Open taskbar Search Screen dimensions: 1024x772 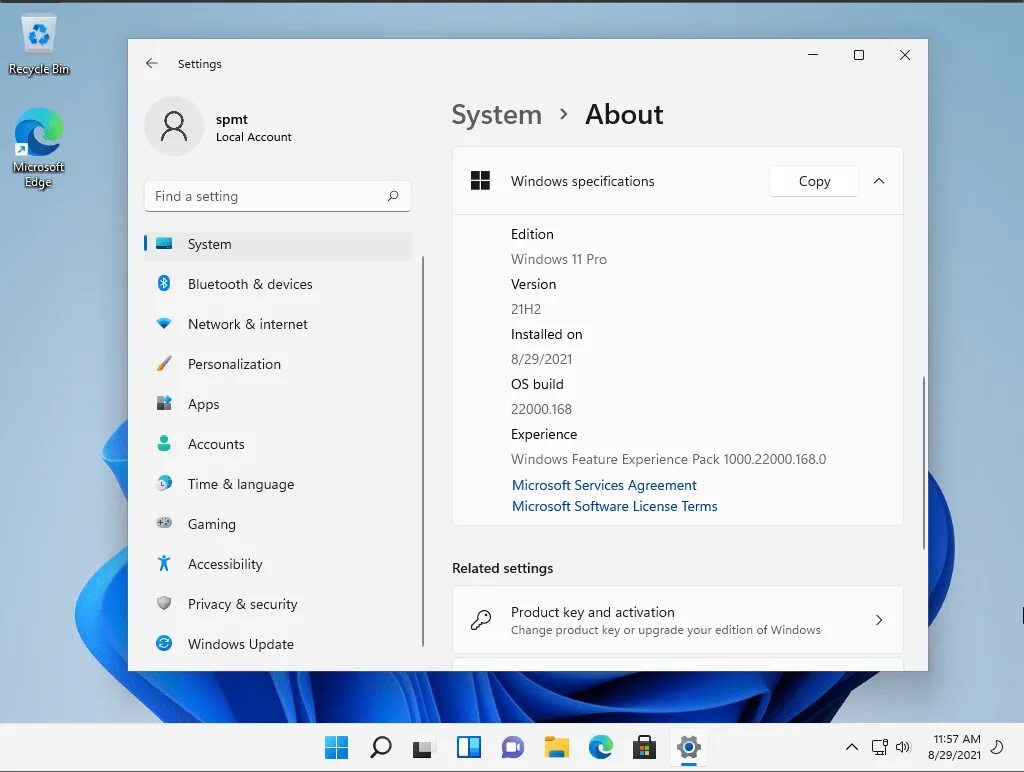[381, 747]
